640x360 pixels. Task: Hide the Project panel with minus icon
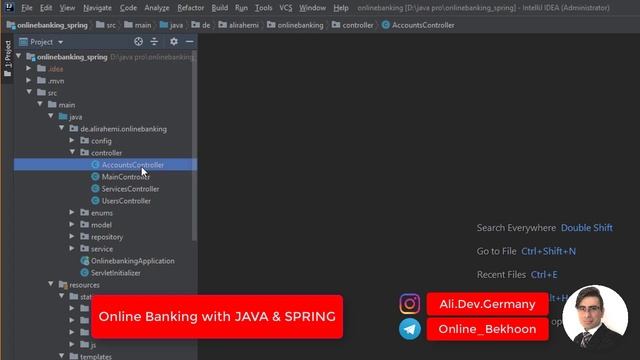pyautogui.click(x=189, y=42)
